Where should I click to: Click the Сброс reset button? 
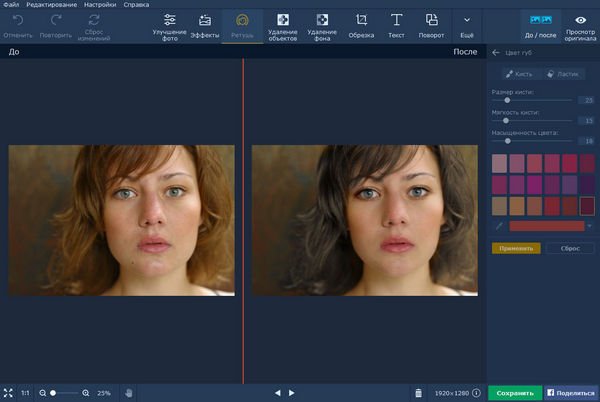click(x=570, y=248)
